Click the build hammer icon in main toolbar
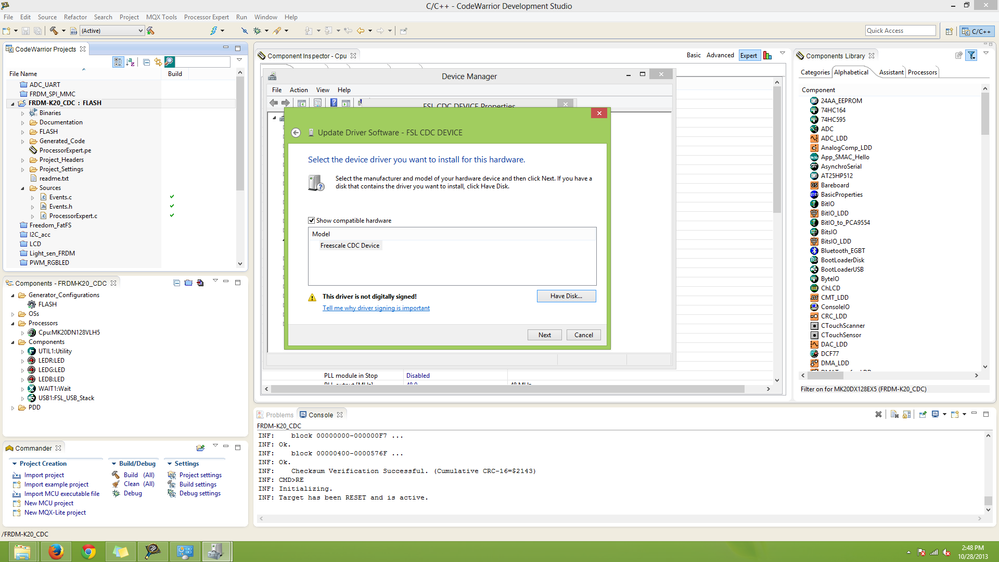The image size is (999, 562). point(54,31)
